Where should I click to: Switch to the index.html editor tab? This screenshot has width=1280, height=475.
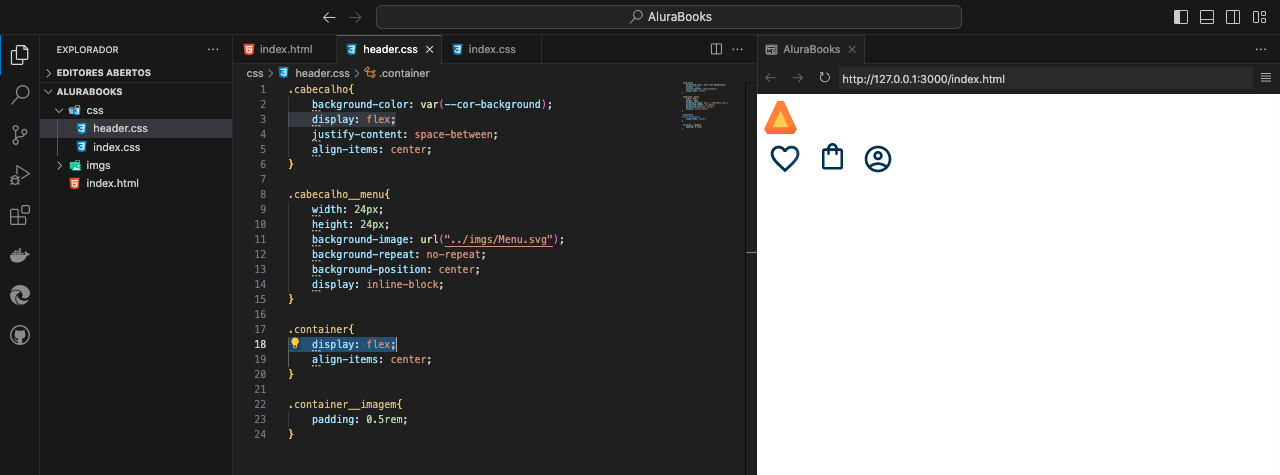click(285, 49)
